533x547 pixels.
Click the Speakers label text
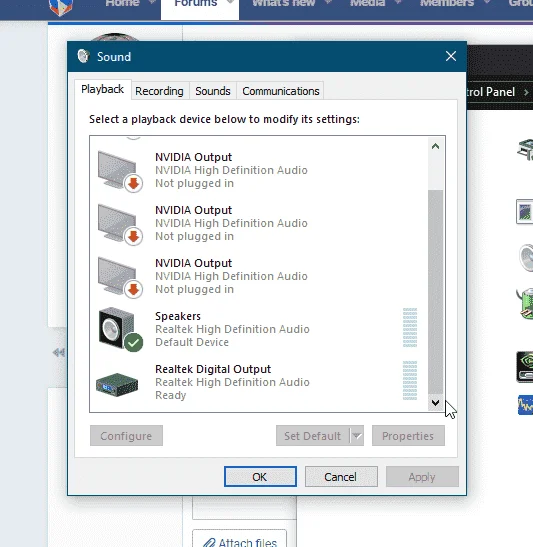pyautogui.click(x=178, y=316)
